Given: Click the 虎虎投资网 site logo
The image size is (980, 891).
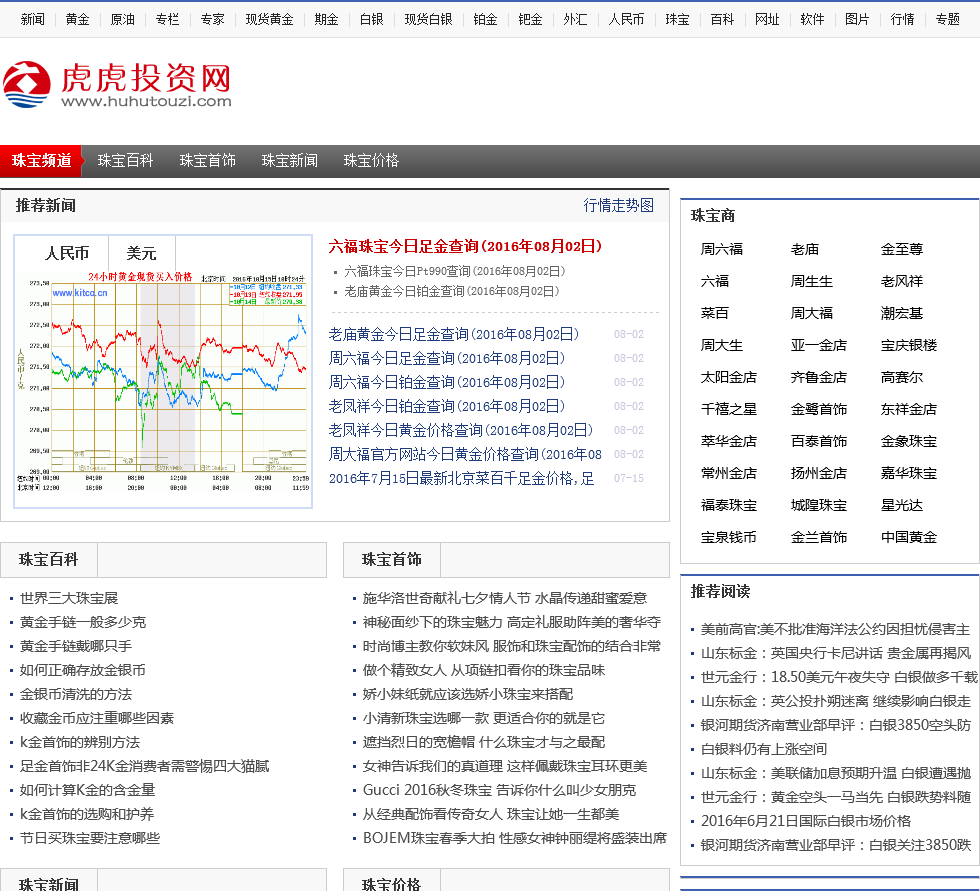Looking at the screenshot, I should [x=117, y=85].
